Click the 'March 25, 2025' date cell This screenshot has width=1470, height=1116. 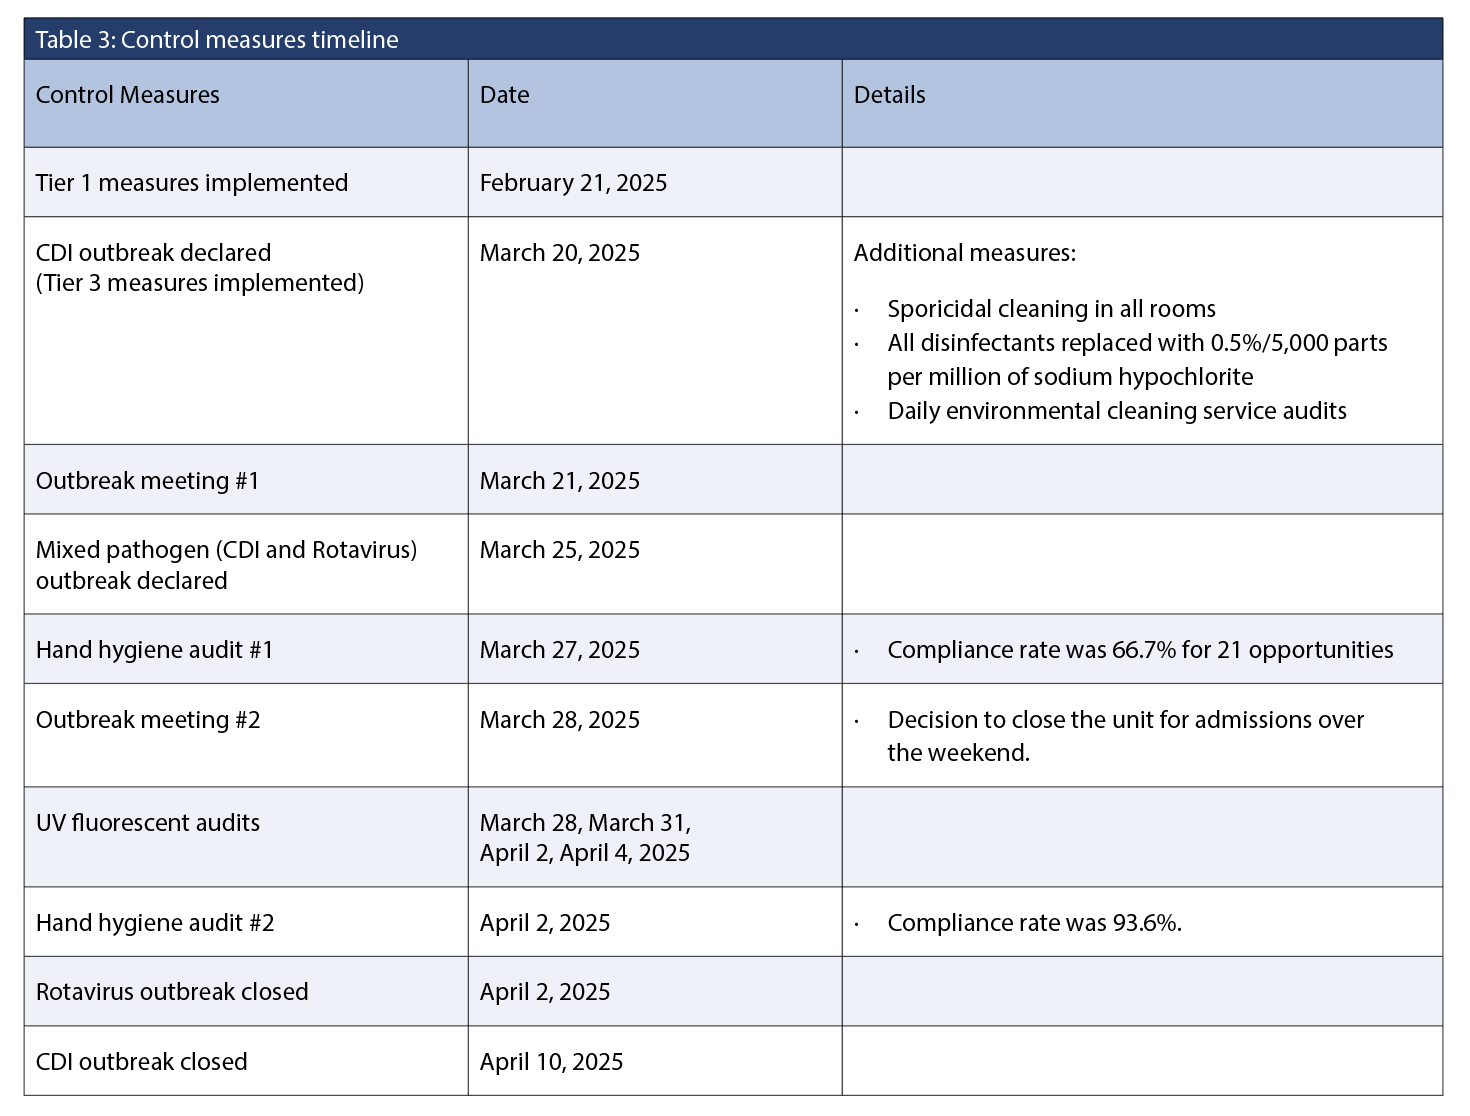[x=560, y=550]
